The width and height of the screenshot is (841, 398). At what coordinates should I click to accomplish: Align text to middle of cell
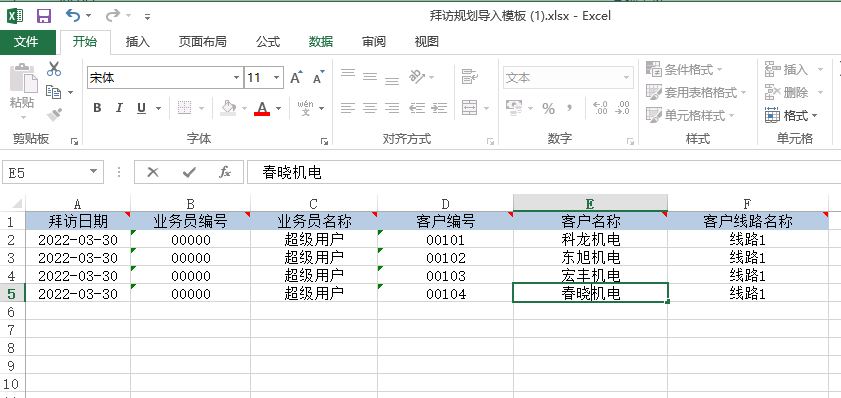click(370, 77)
